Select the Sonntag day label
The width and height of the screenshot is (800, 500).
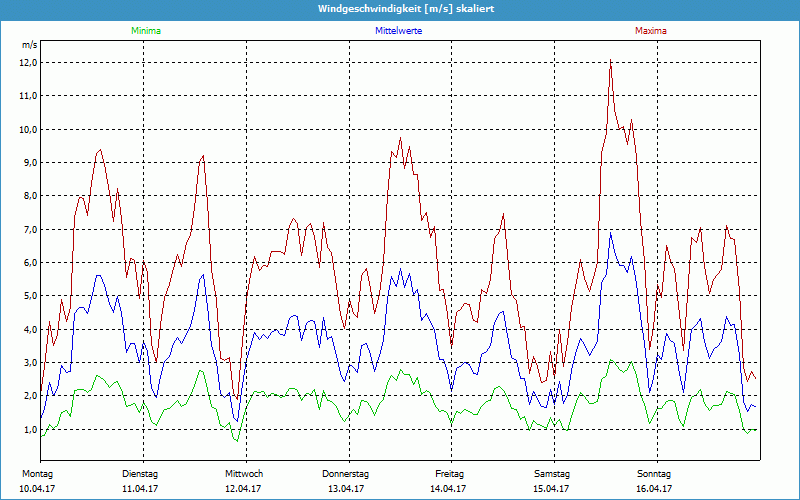[654, 474]
